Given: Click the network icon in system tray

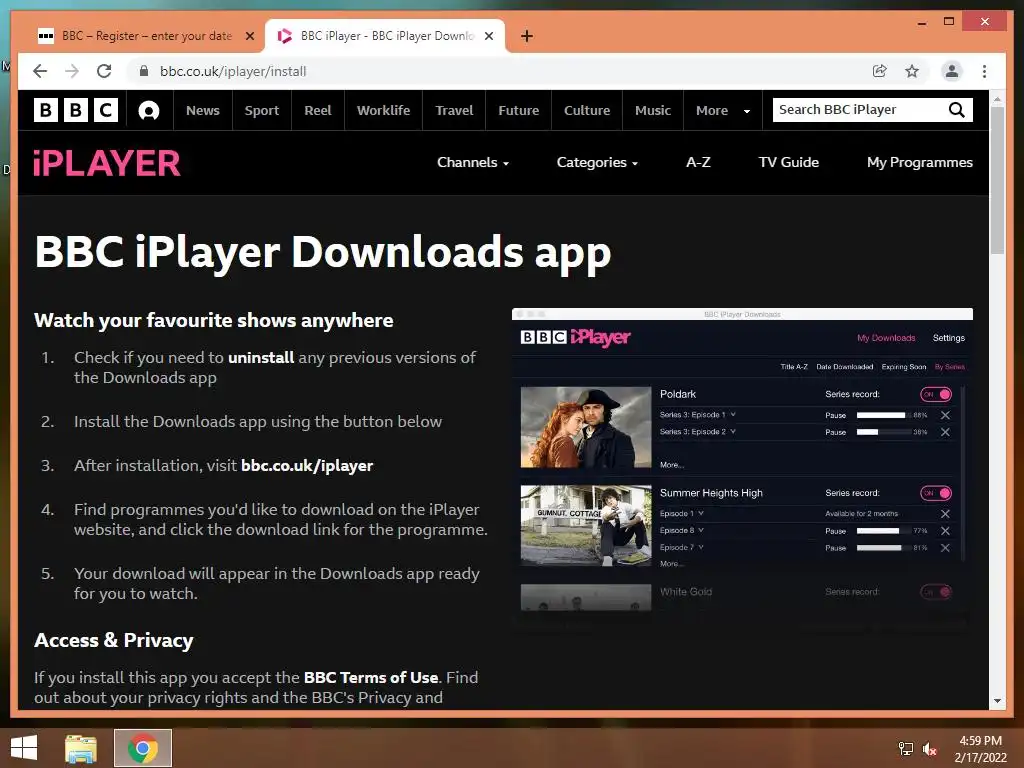Looking at the screenshot, I should click(x=905, y=748).
